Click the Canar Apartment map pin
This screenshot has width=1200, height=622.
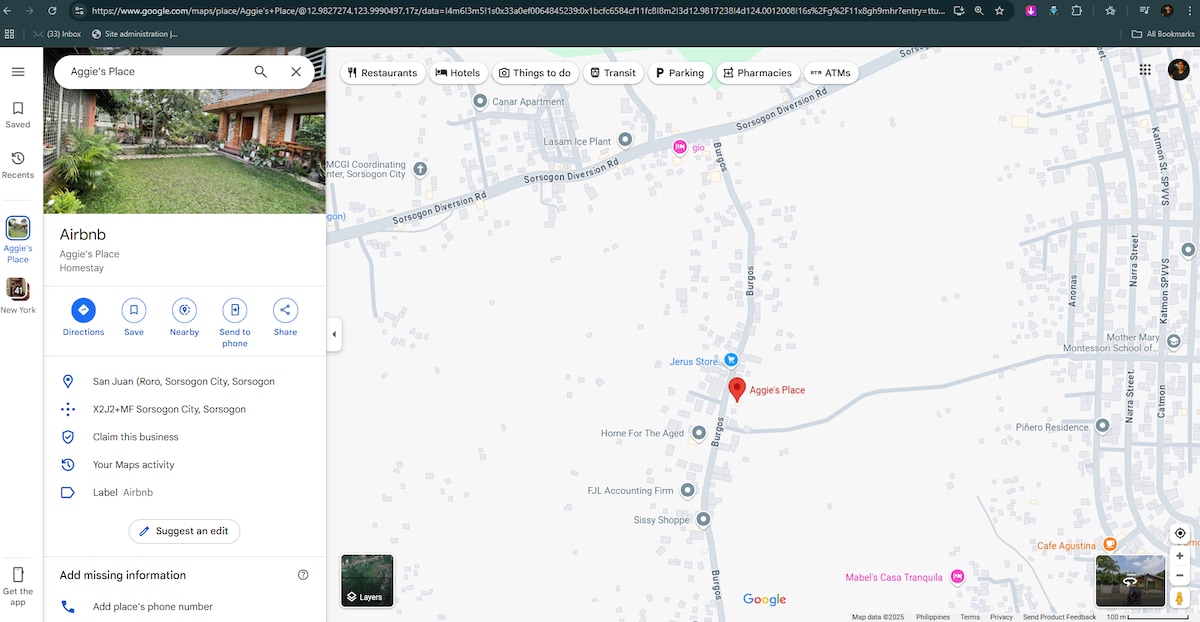tap(480, 101)
